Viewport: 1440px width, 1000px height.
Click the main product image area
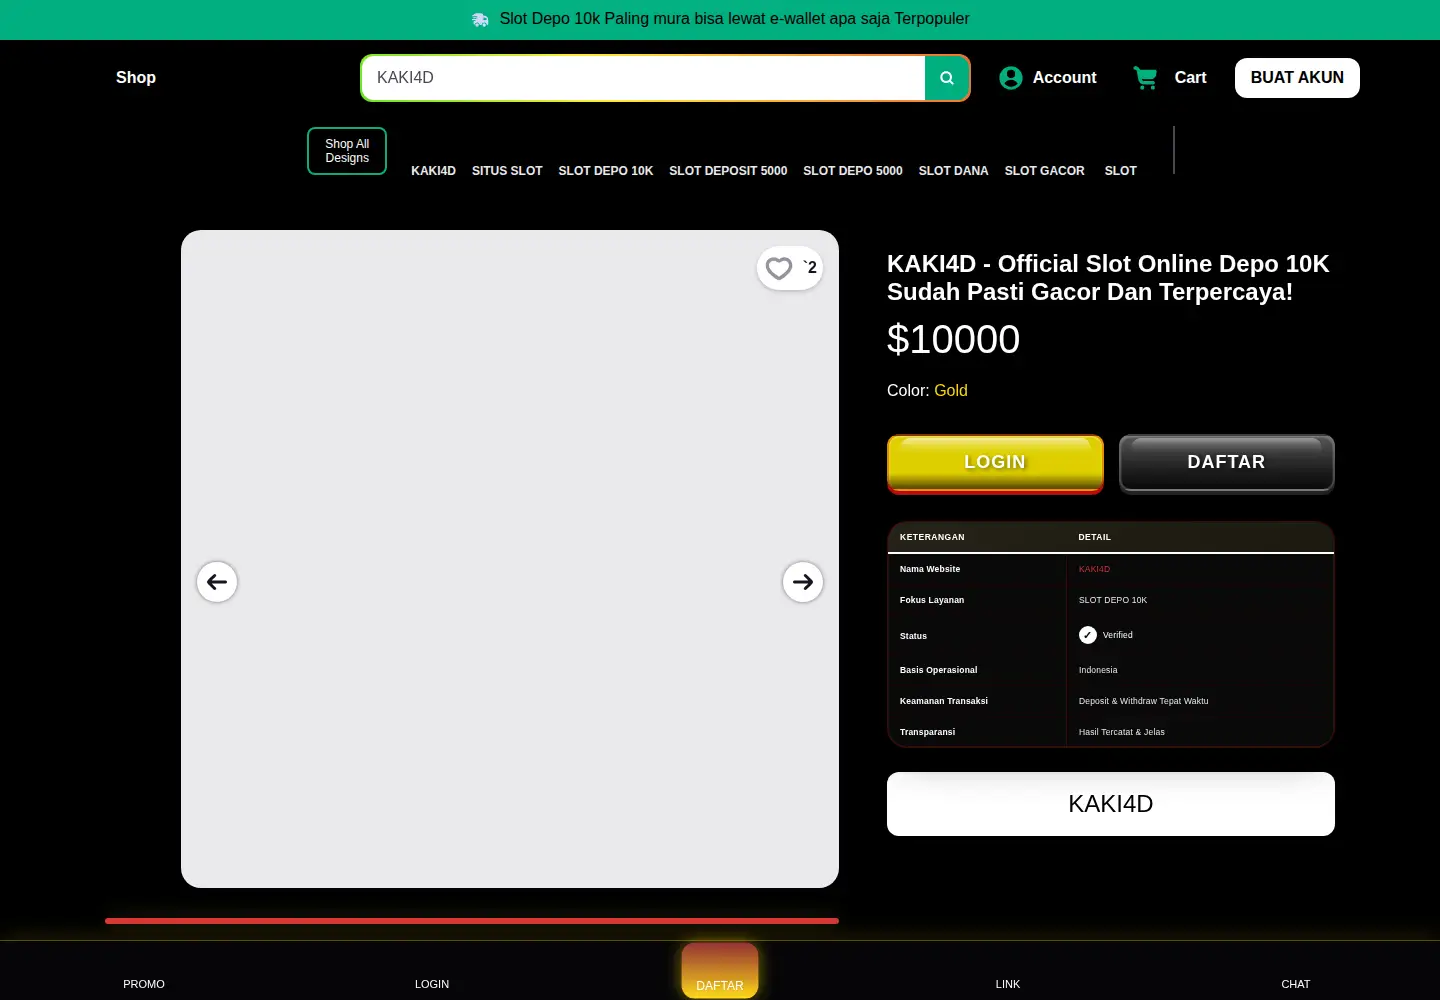click(x=510, y=559)
